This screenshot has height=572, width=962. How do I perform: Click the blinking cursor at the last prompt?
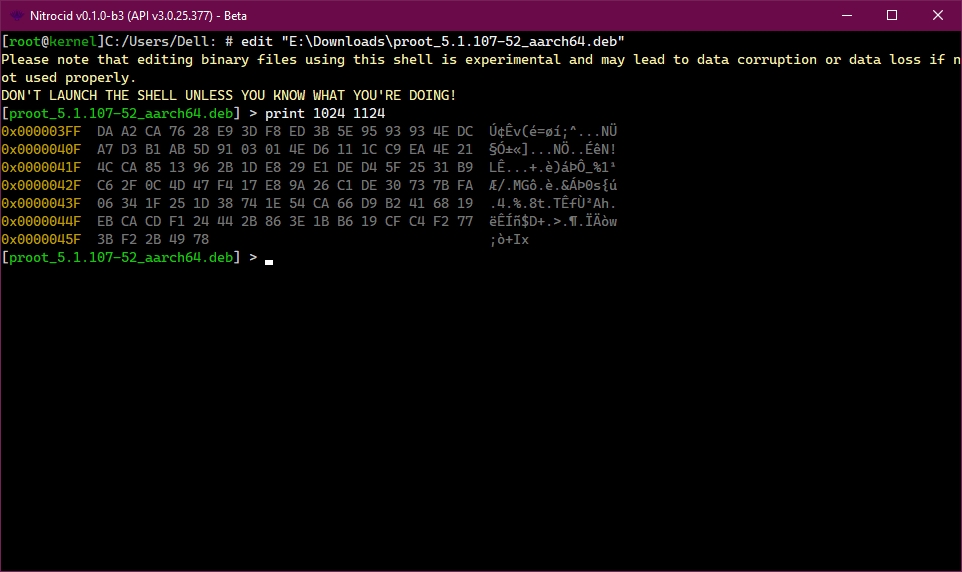click(269, 262)
